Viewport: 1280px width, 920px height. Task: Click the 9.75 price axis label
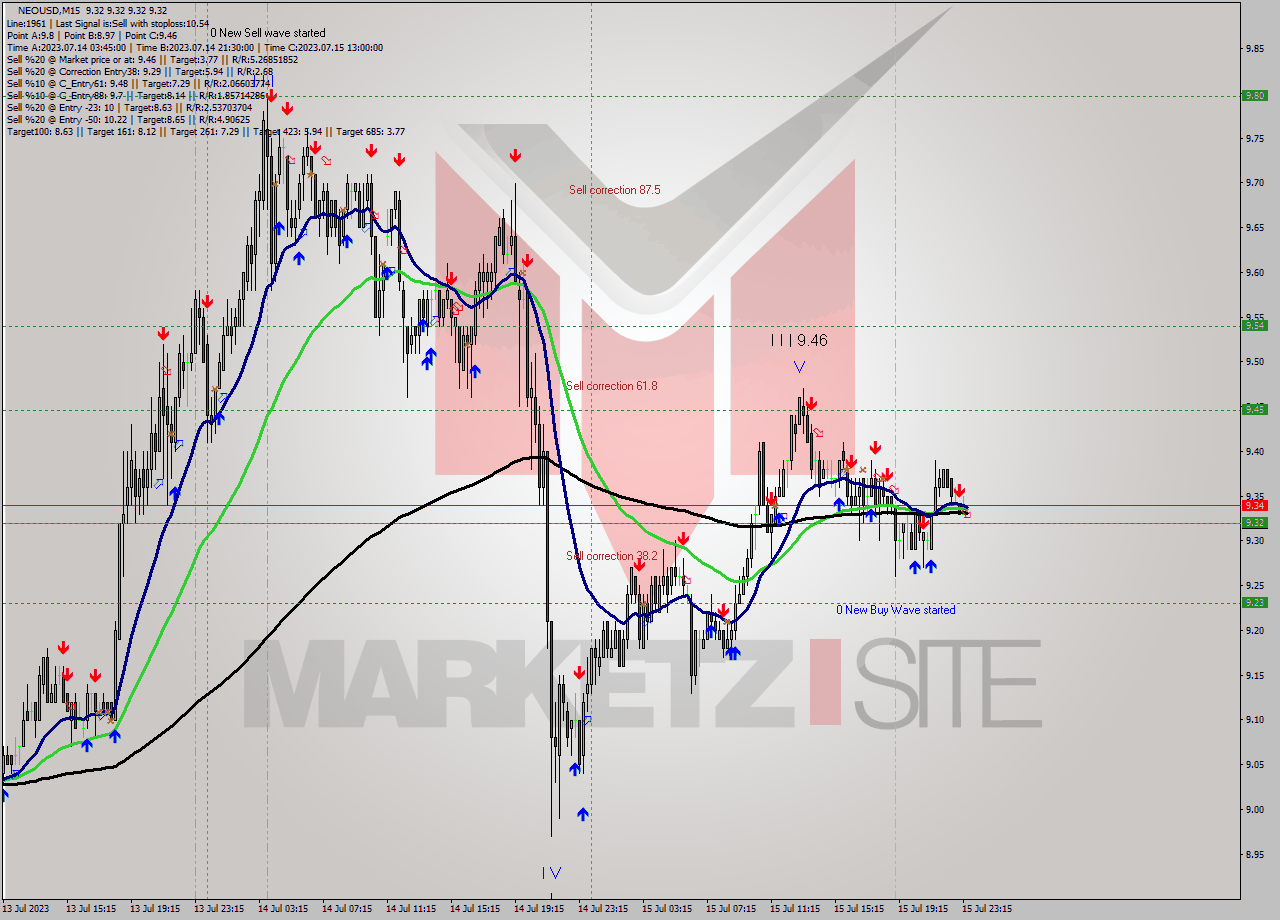pyautogui.click(x=1256, y=139)
